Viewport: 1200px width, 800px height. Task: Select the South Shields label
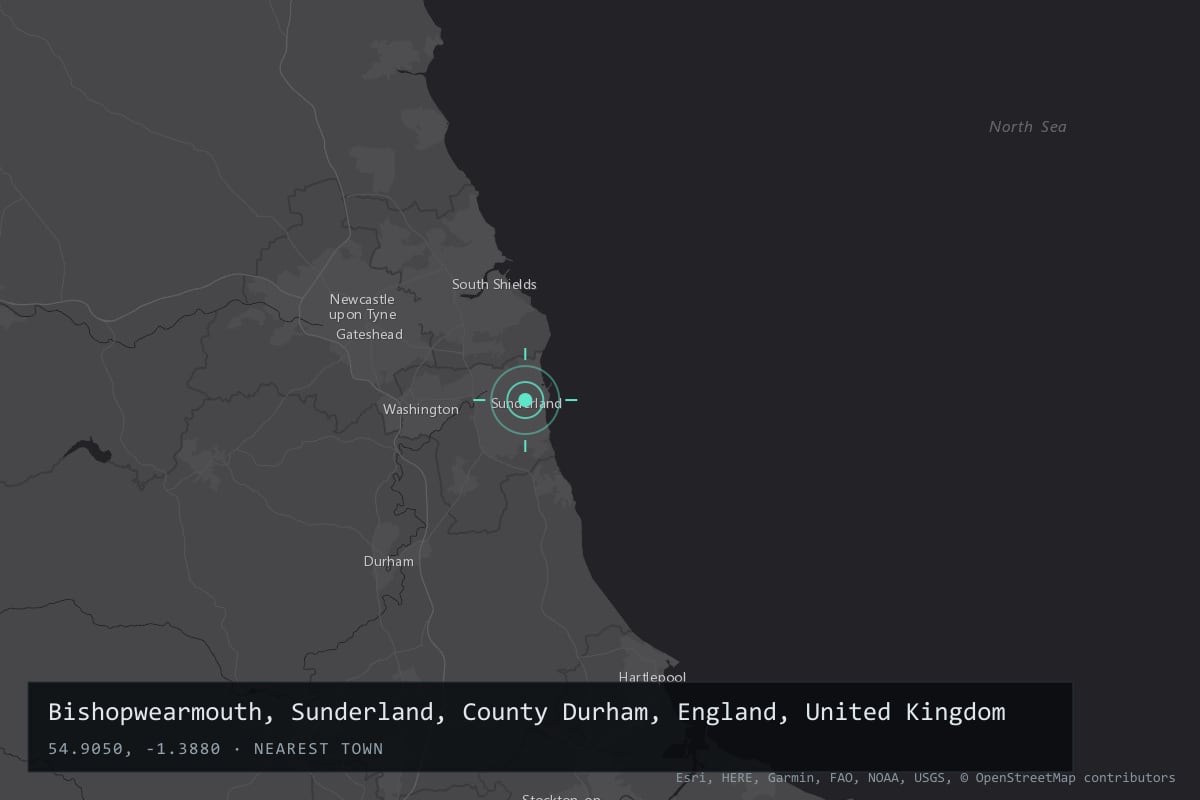pos(494,284)
